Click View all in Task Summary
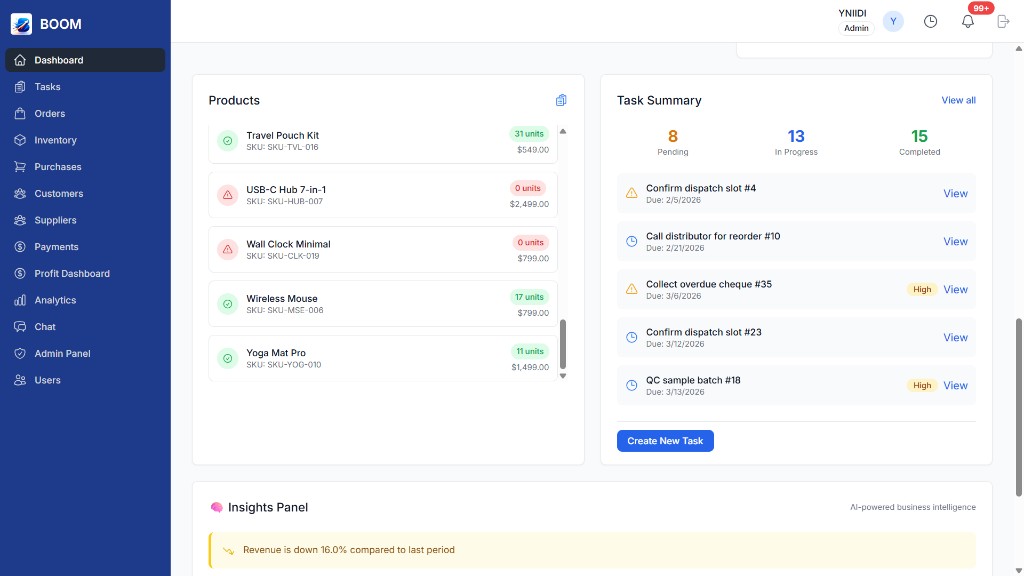Screen dimensions: 1024x576 pos(958,100)
